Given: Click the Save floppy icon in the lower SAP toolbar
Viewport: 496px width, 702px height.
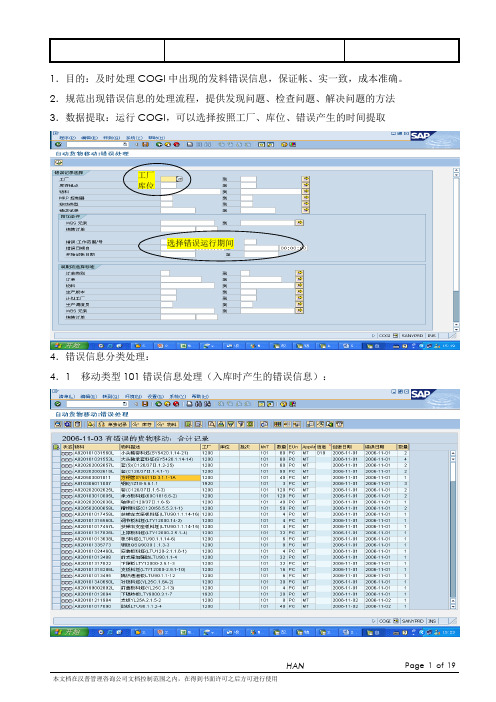Looking at the screenshot, I should click(x=145, y=404).
